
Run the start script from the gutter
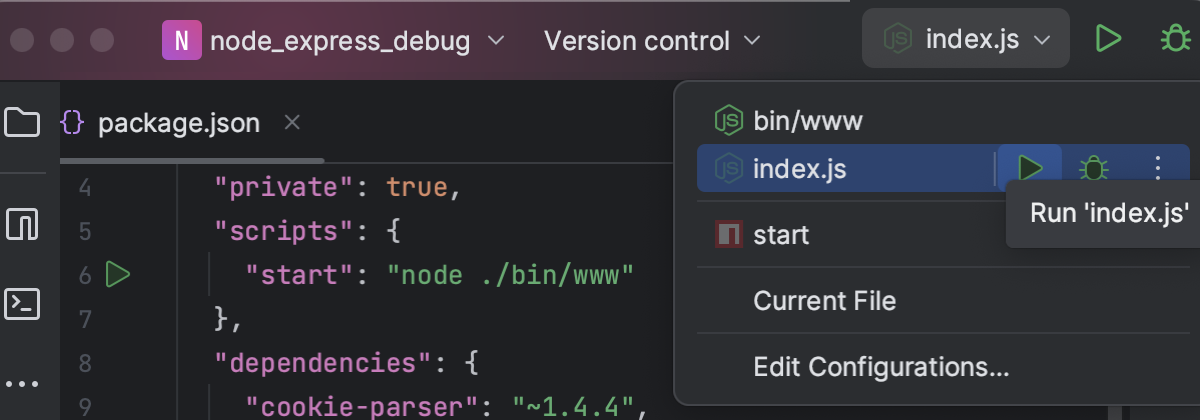(118, 273)
